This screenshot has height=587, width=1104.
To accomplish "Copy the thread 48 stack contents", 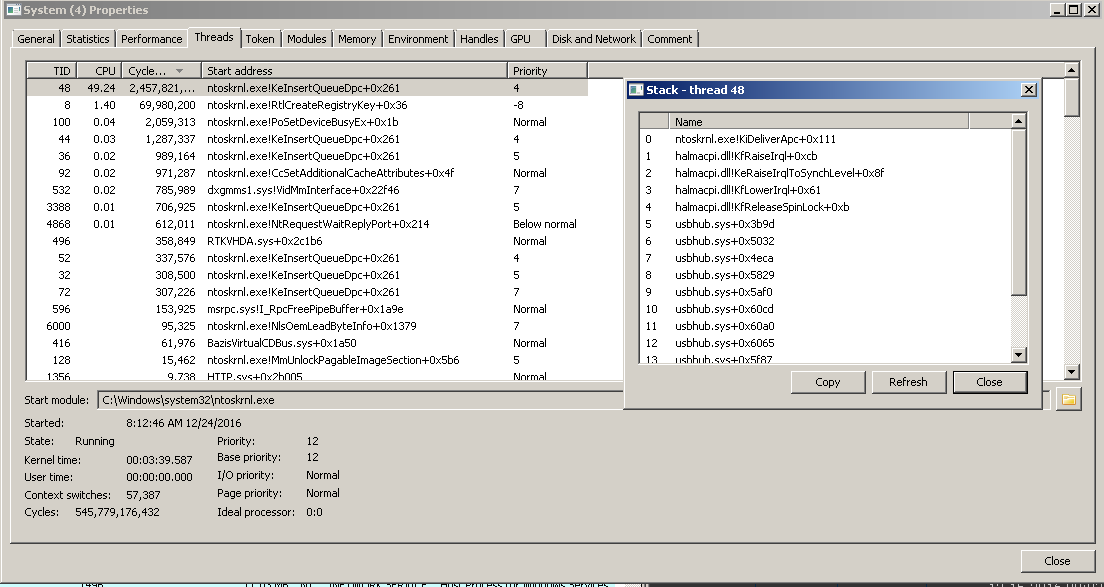I will (828, 382).
